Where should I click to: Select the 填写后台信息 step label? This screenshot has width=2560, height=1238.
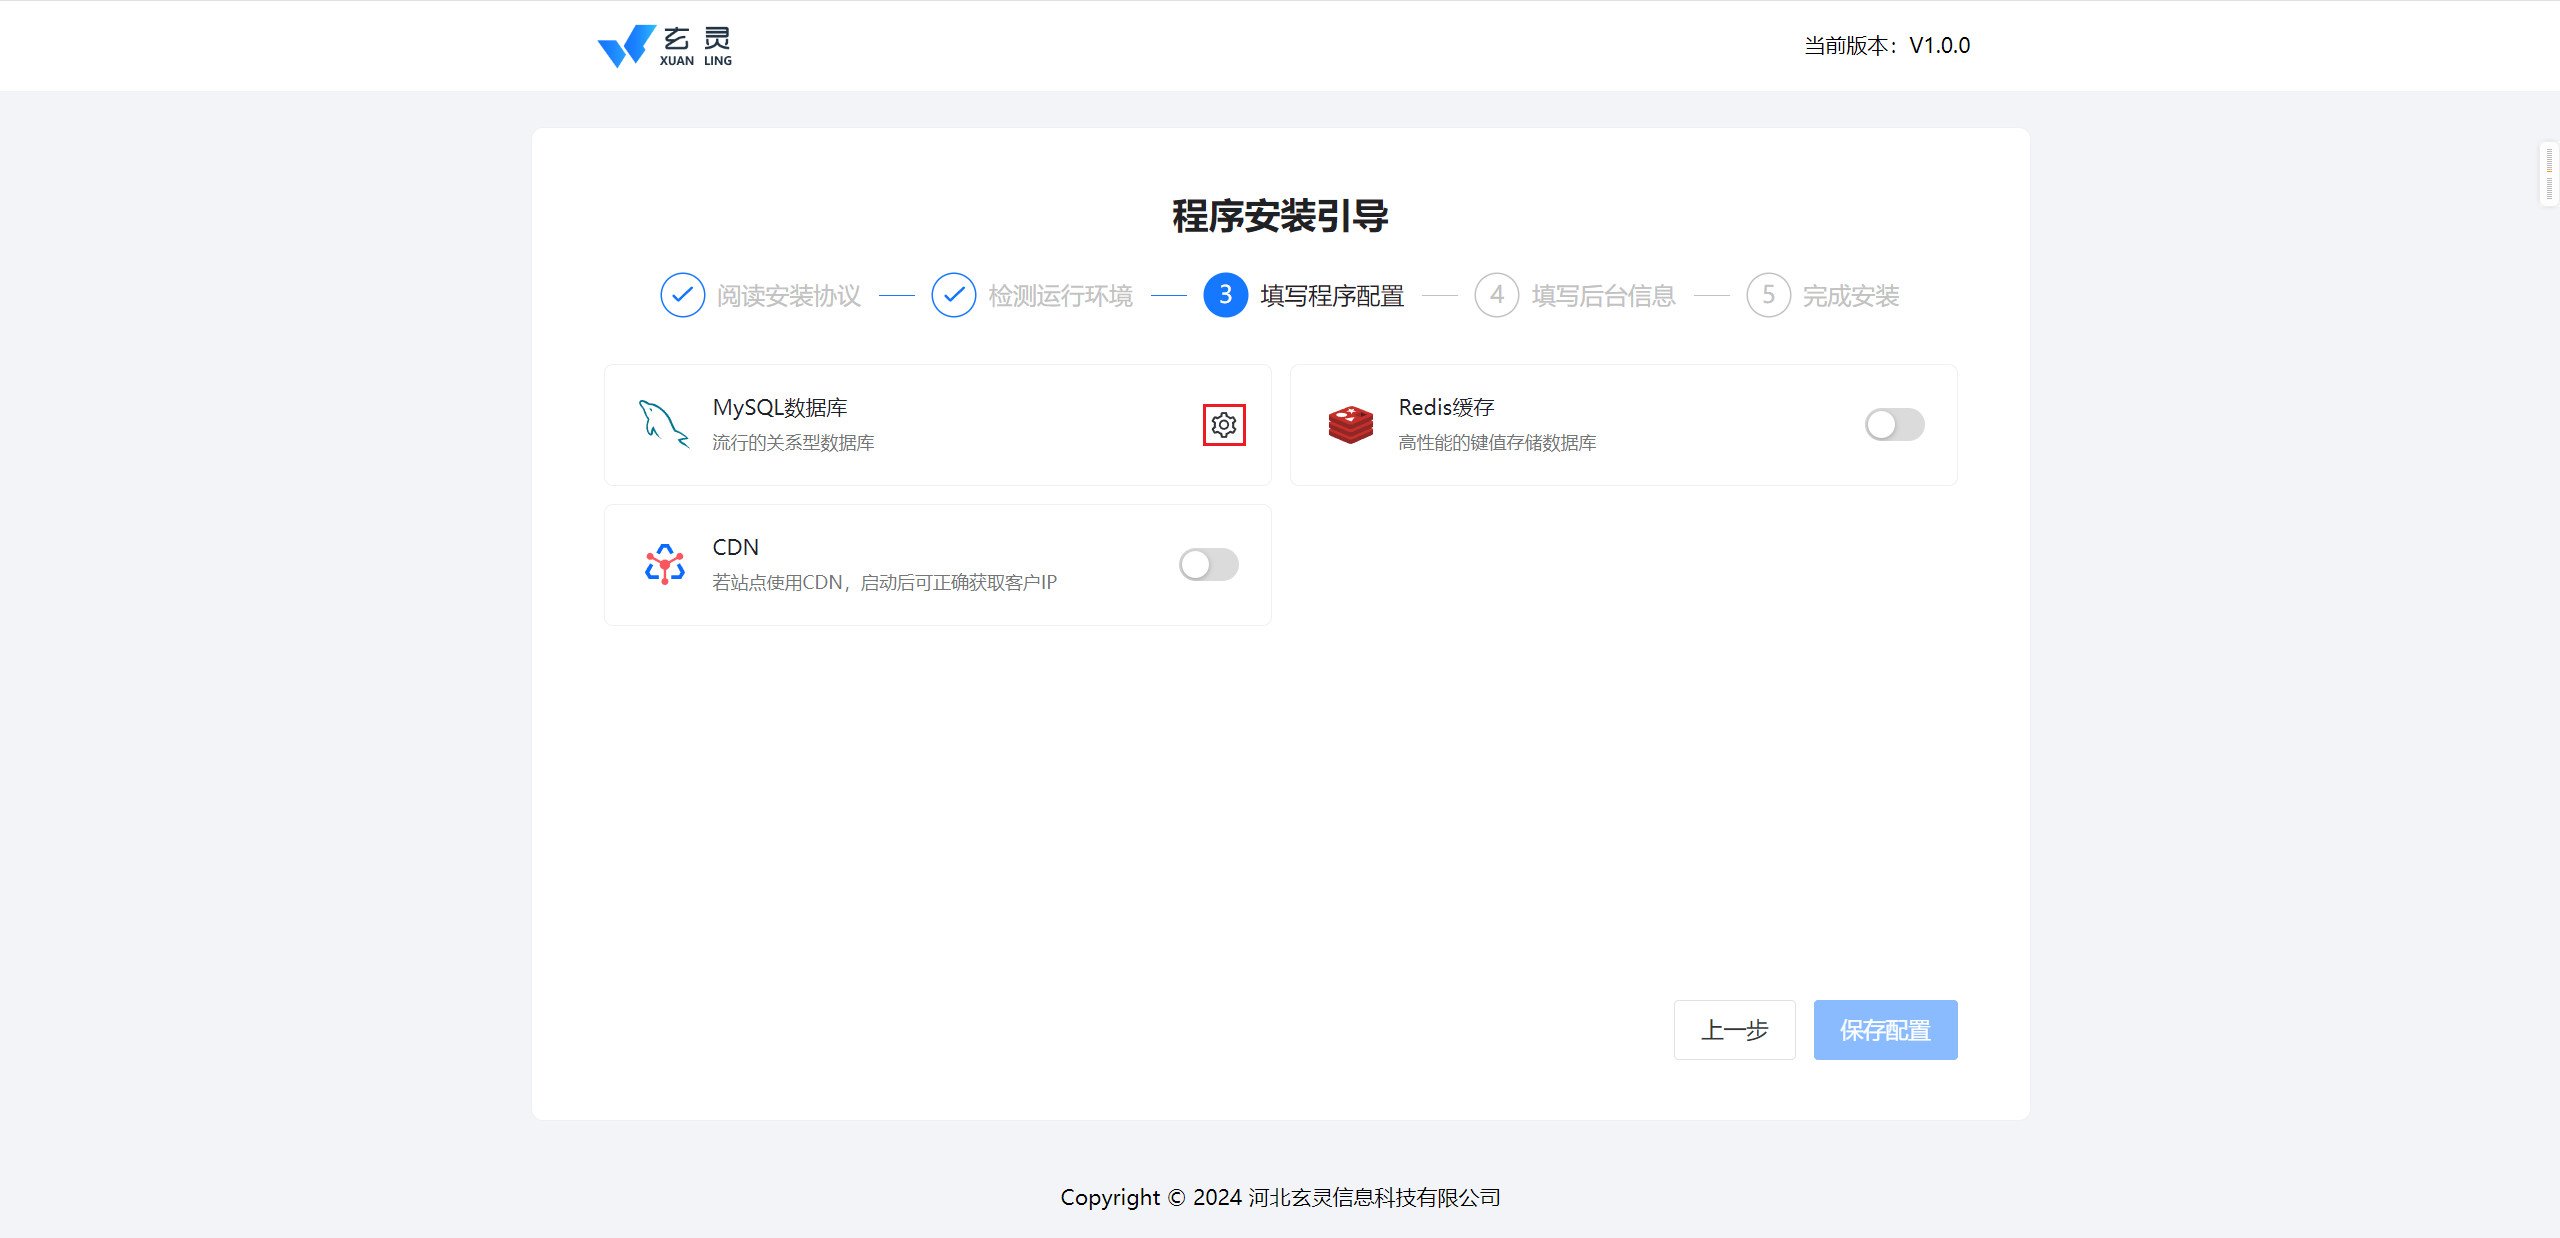[x=1603, y=296]
